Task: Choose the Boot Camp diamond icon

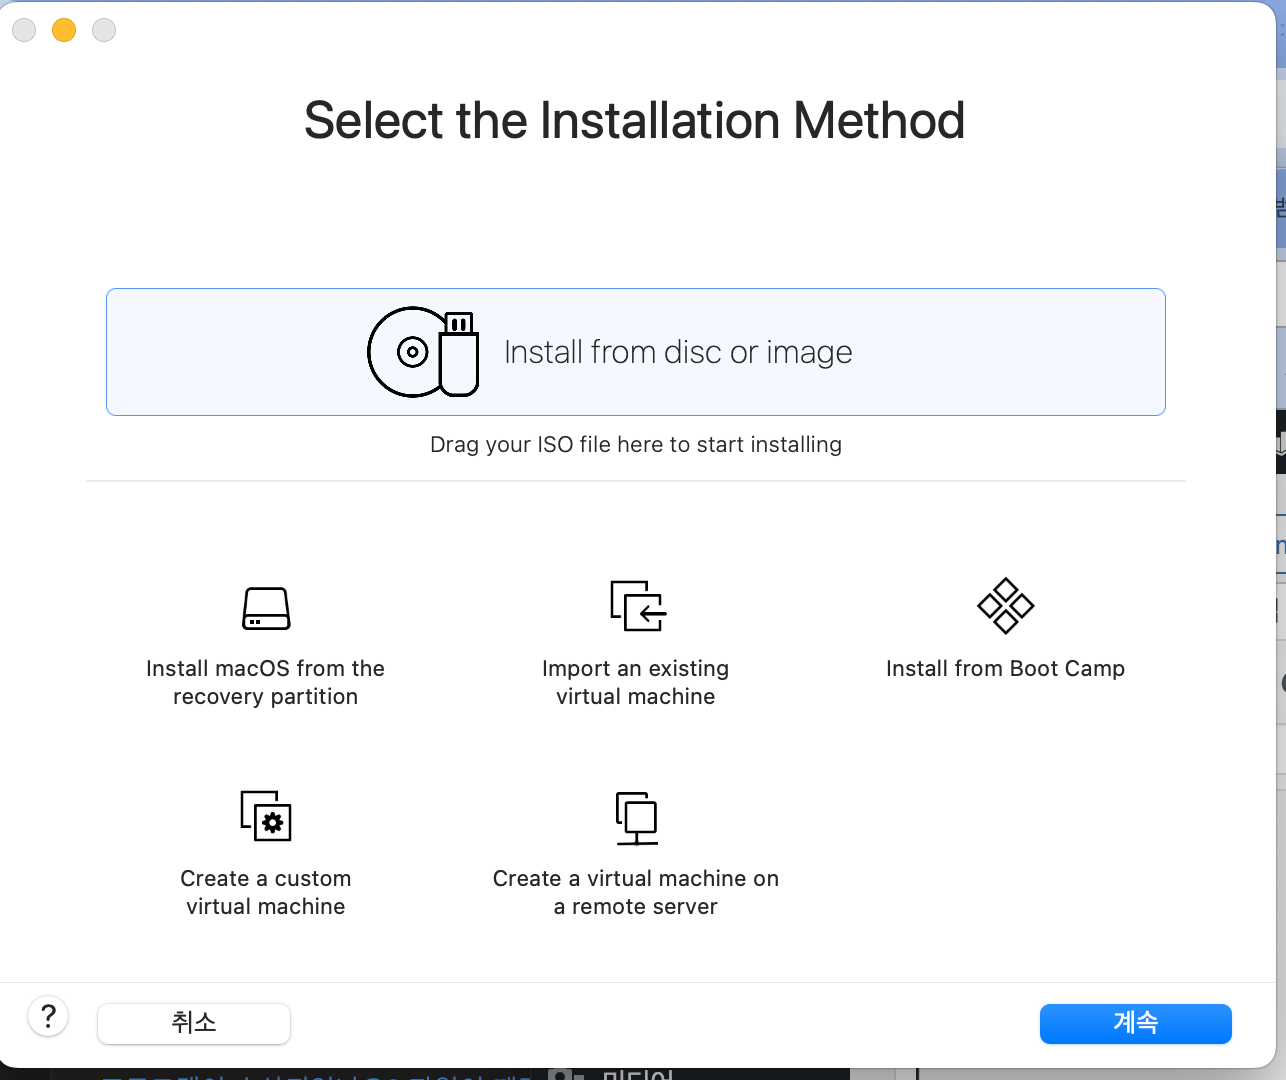Action: click(x=1005, y=606)
